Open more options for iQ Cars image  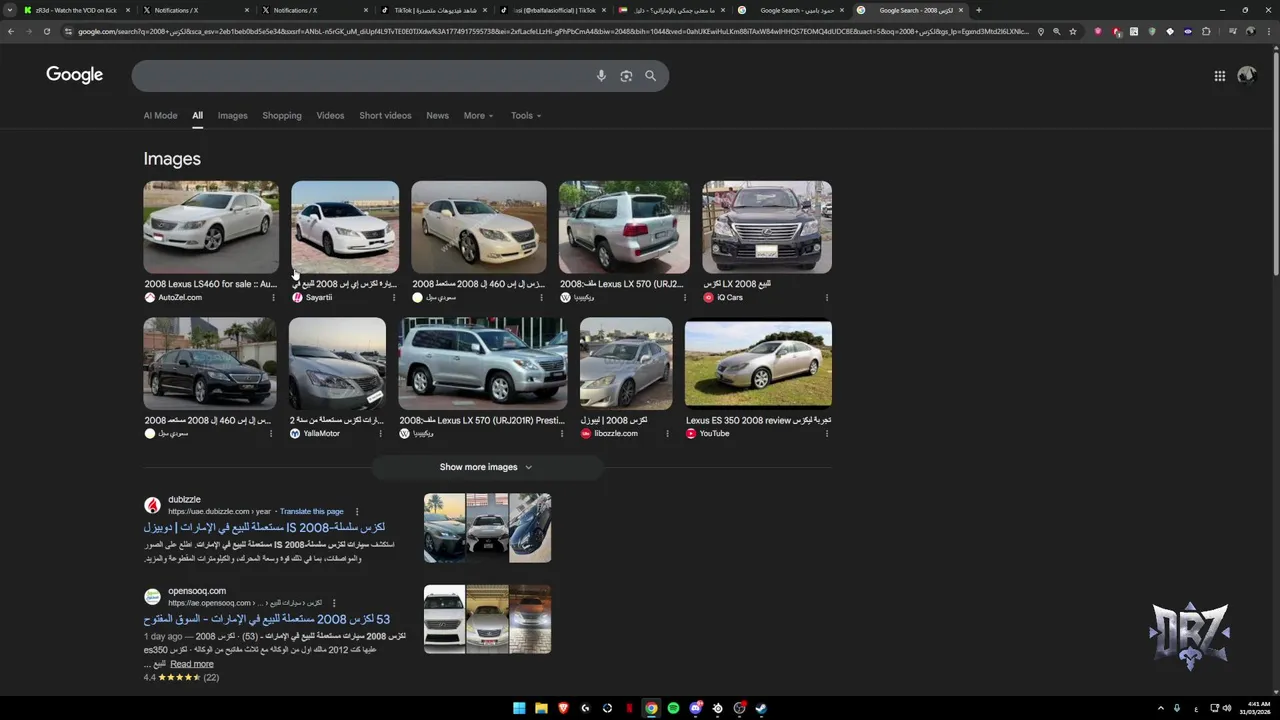click(x=827, y=298)
